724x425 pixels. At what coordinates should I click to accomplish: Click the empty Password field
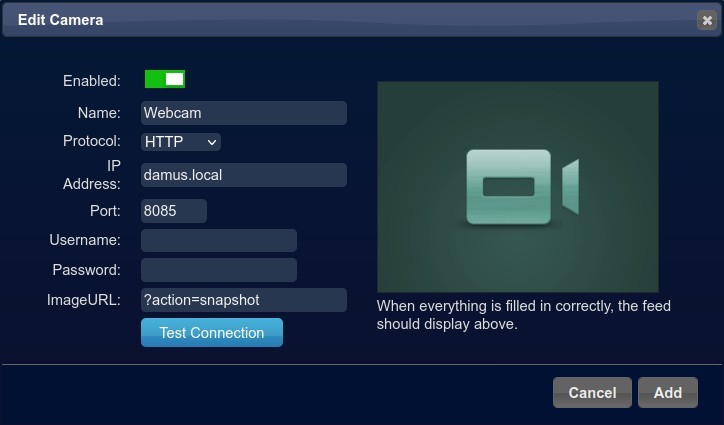(x=218, y=270)
